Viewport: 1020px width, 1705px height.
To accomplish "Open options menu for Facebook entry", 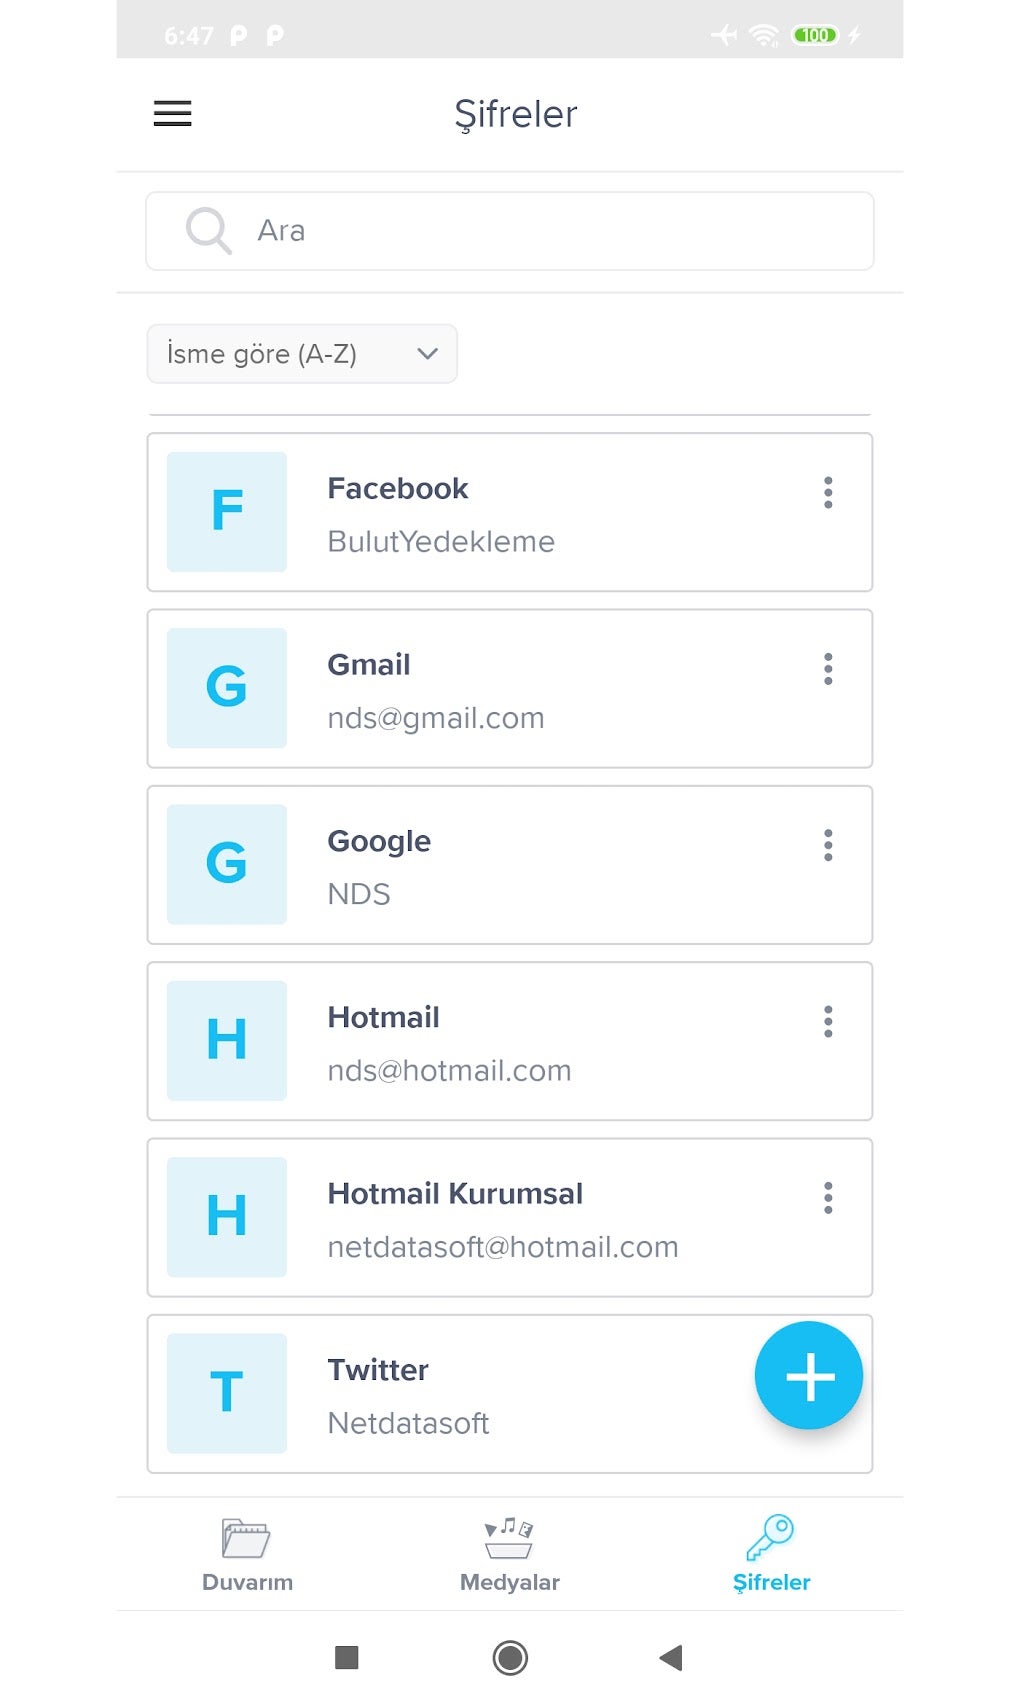I will [828, 493].
